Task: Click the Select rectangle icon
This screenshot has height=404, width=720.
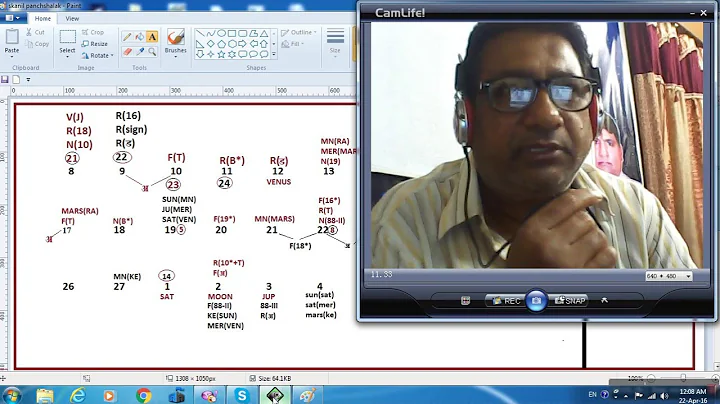Action: (x=68, y=37)
